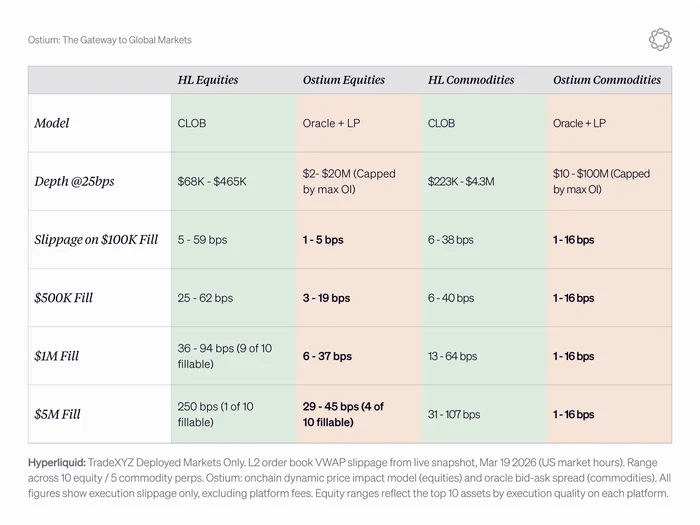Click the '$5M Fill' row label
The height and width of the screenshot is (525, 700).
click(58, 414)
